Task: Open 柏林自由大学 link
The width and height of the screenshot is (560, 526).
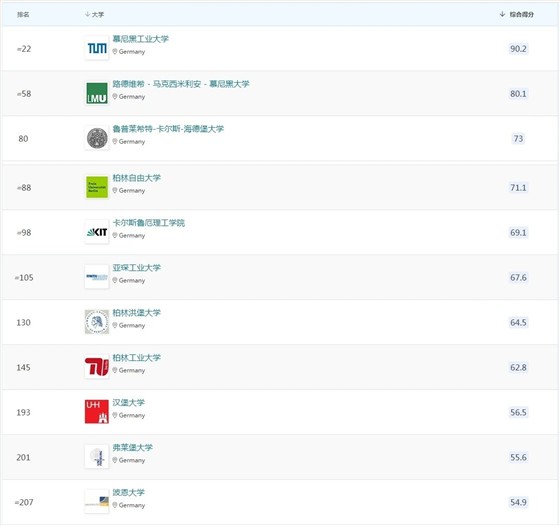Action: [136, 178]
